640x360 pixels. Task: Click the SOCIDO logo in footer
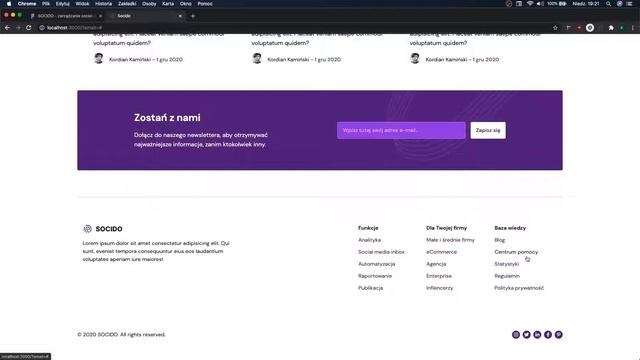pyautogui.click(x=102, y=229)
